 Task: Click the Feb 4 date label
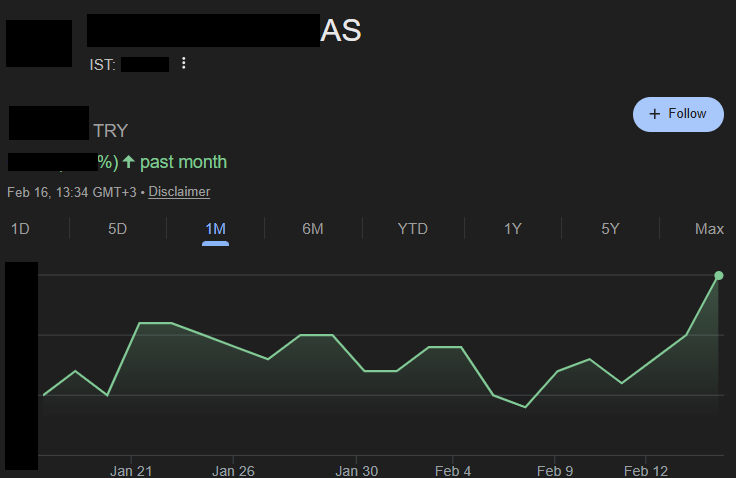point(453,470)
